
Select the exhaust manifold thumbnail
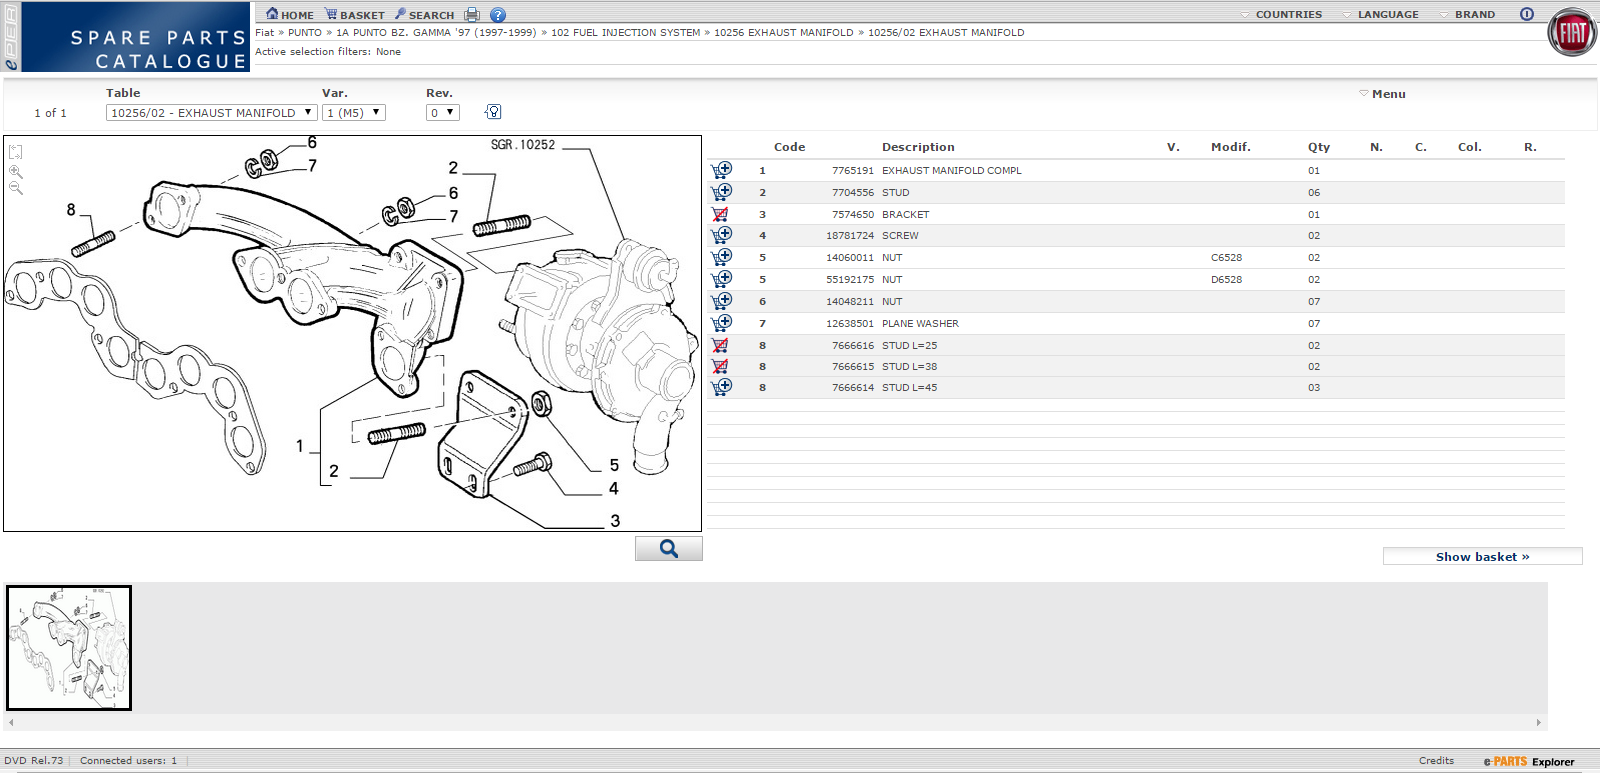click(69, 648)
